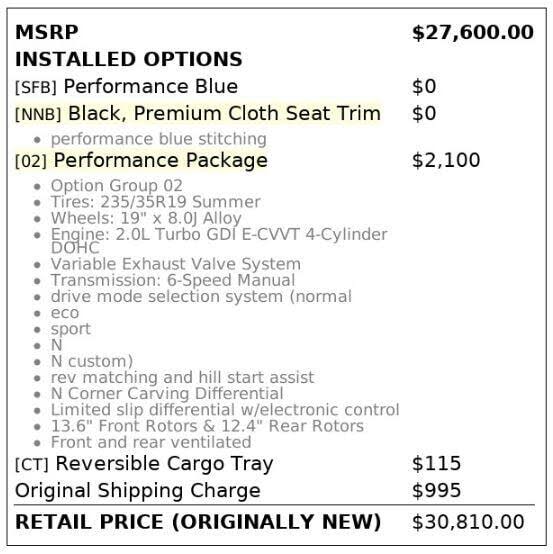
Task: Click Tires: 235/35R19 Summer item
Action: point(155,202)
